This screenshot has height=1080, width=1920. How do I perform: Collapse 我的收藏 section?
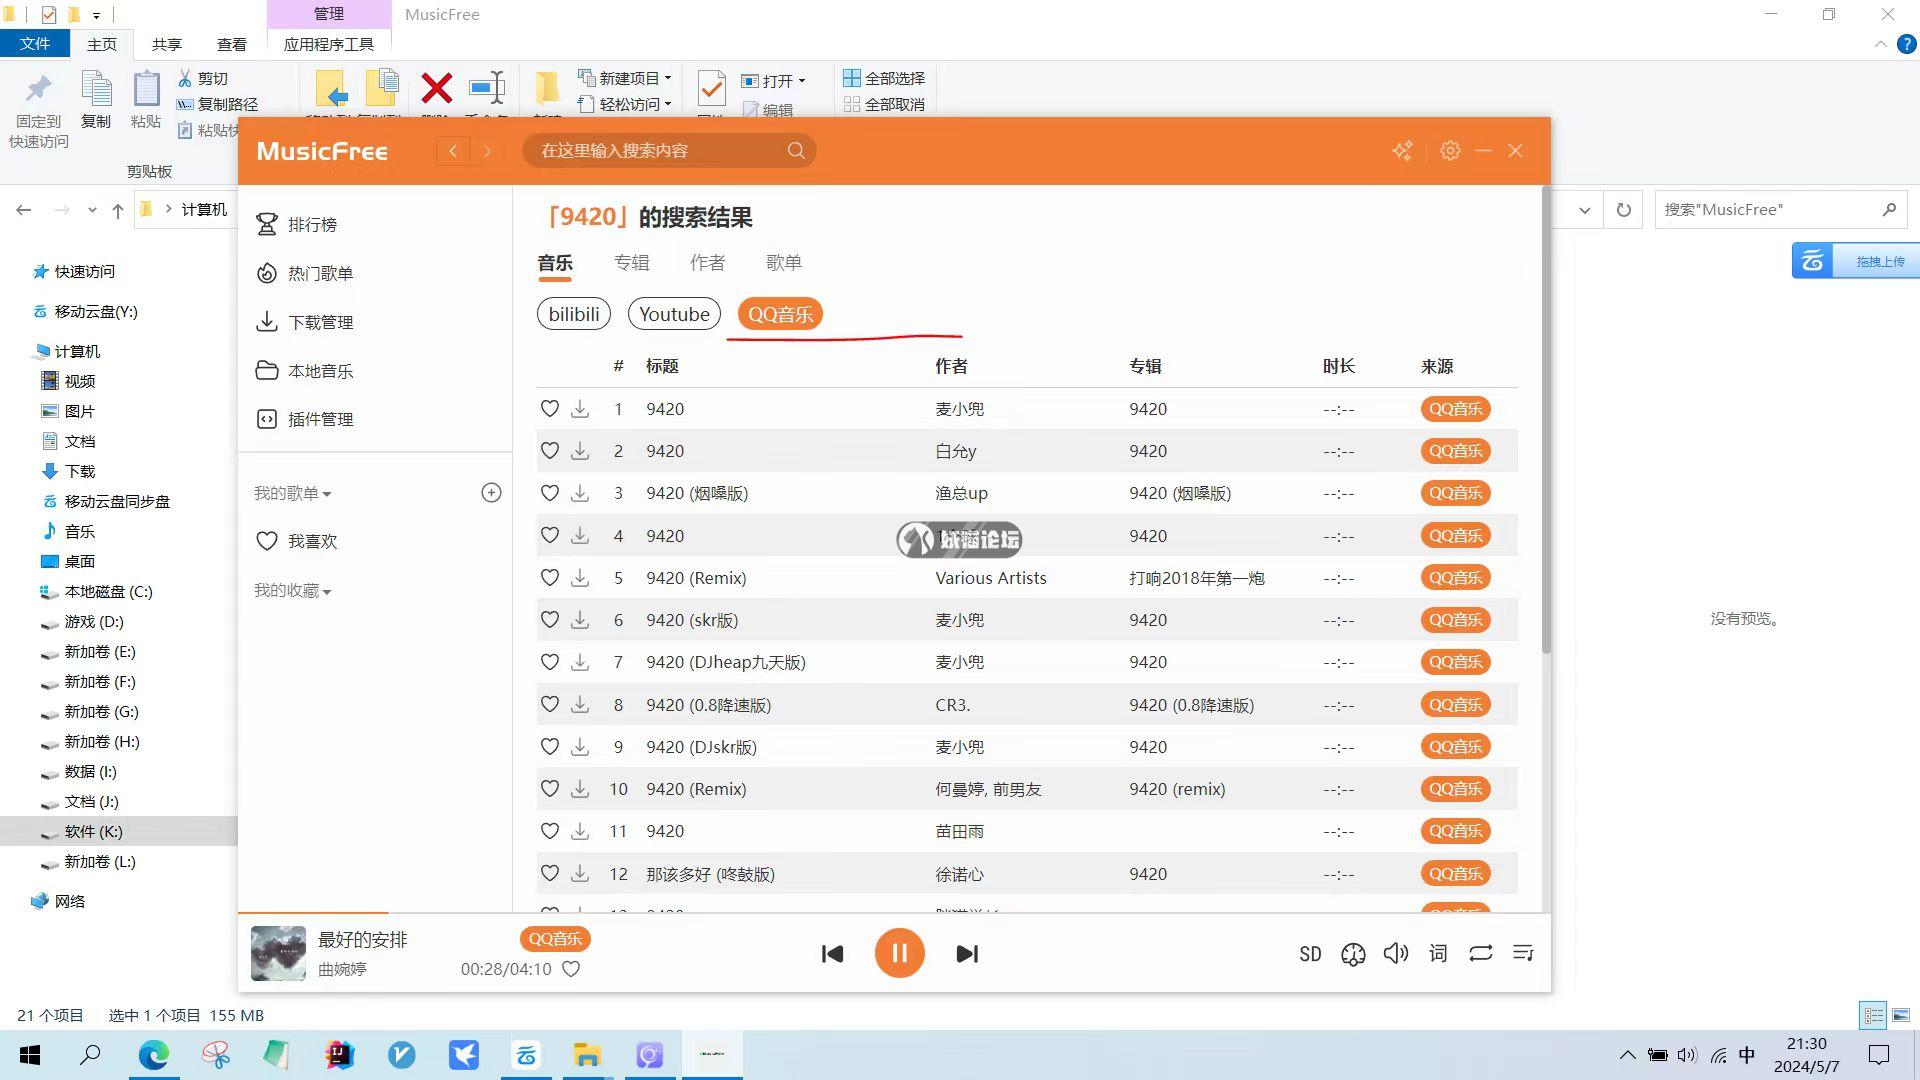292,591
